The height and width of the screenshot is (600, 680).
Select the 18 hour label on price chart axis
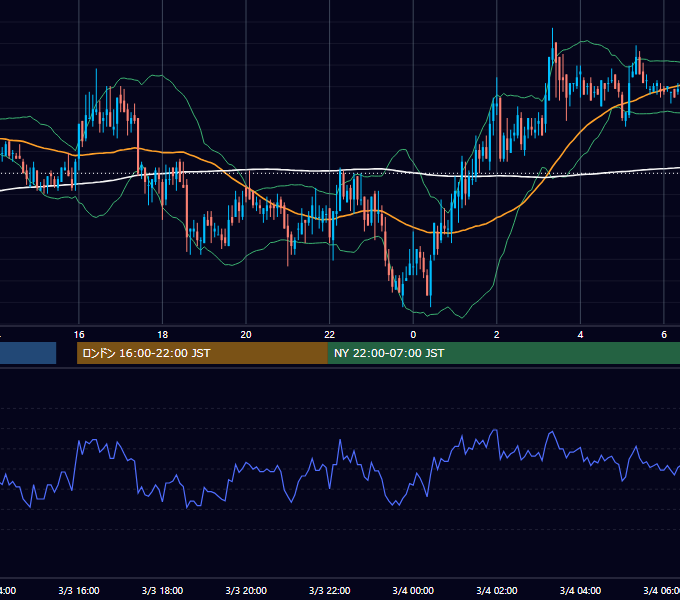(x=163, y=335)
